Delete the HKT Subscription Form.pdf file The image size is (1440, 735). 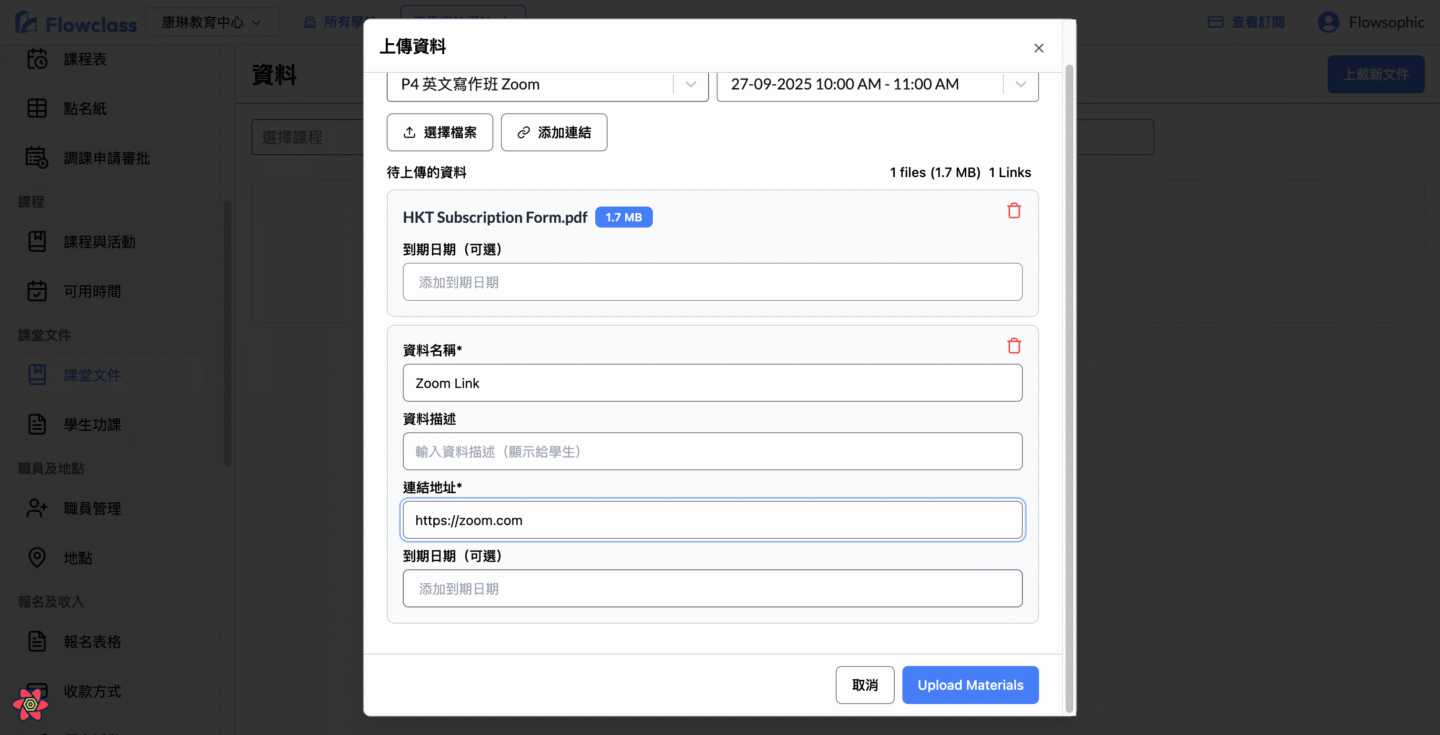(1014, 211)
